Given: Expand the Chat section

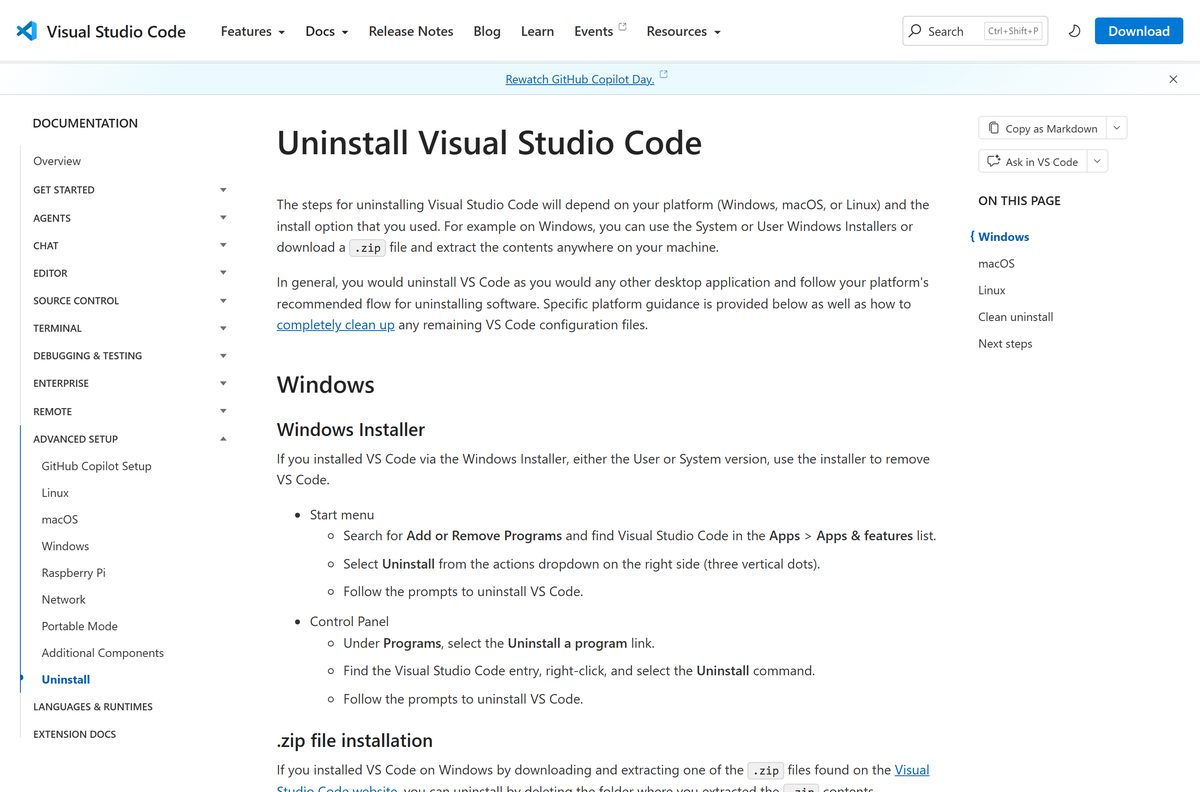Looking at the screenshot, I should (x=223, y=245).
